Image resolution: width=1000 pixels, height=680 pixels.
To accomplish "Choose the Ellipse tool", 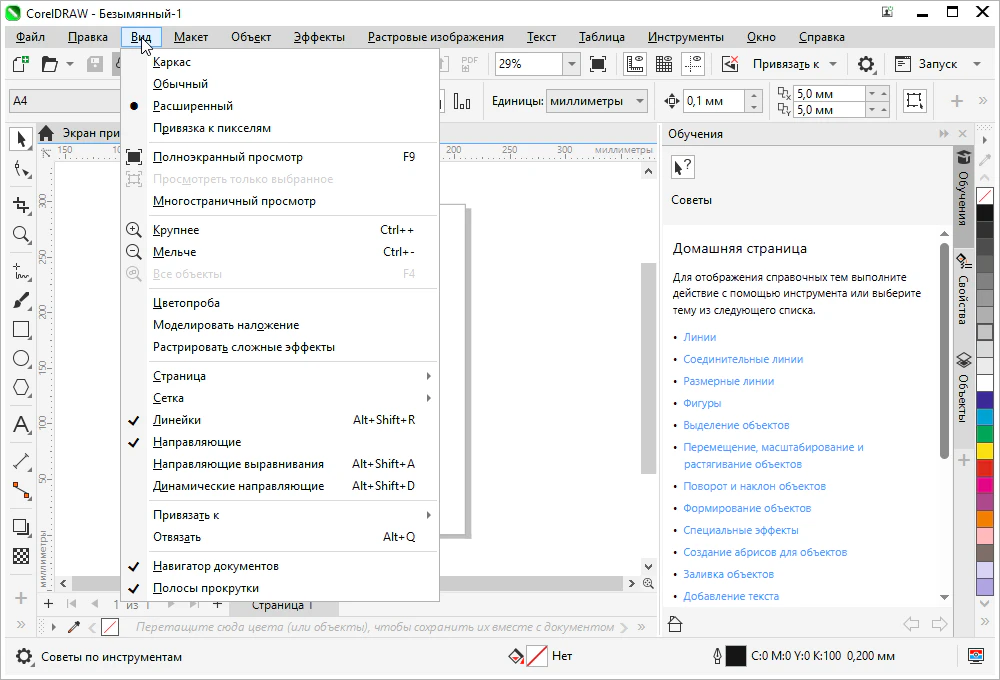I will click(x=20, y=358).
